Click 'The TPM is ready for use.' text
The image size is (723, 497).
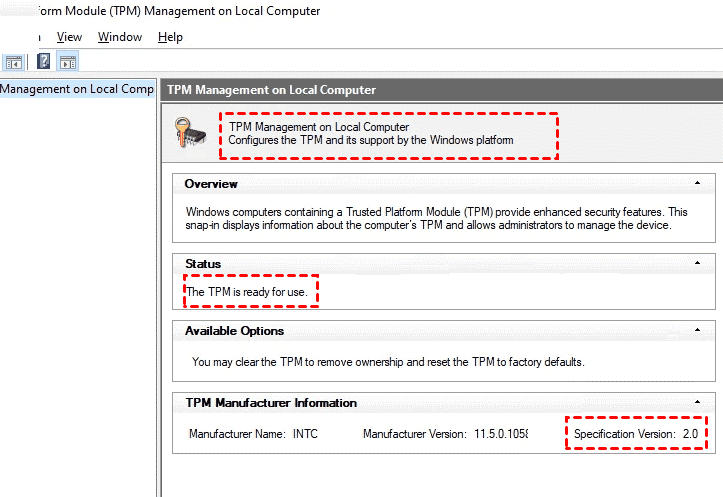click(x=247, y=292)
